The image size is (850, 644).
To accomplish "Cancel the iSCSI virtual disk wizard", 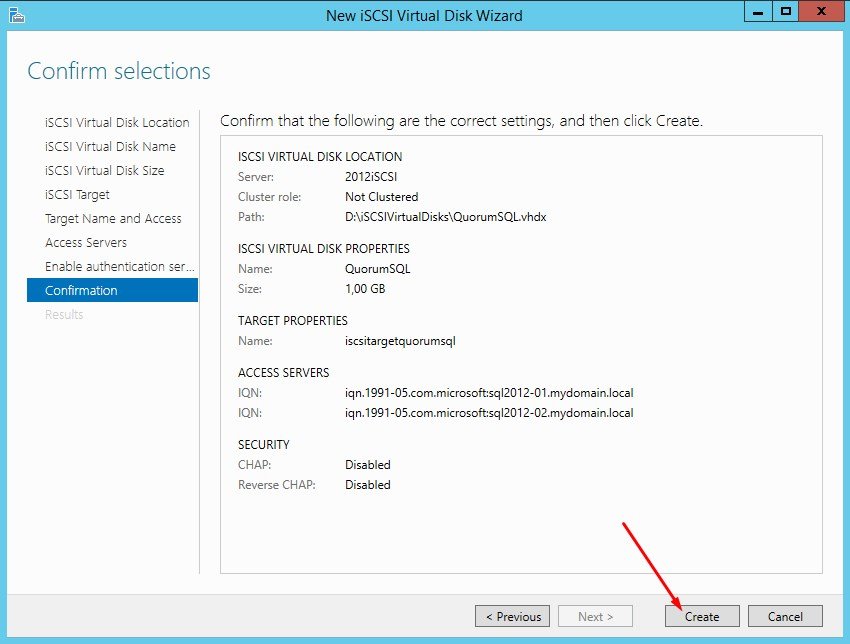I will 785,616.
